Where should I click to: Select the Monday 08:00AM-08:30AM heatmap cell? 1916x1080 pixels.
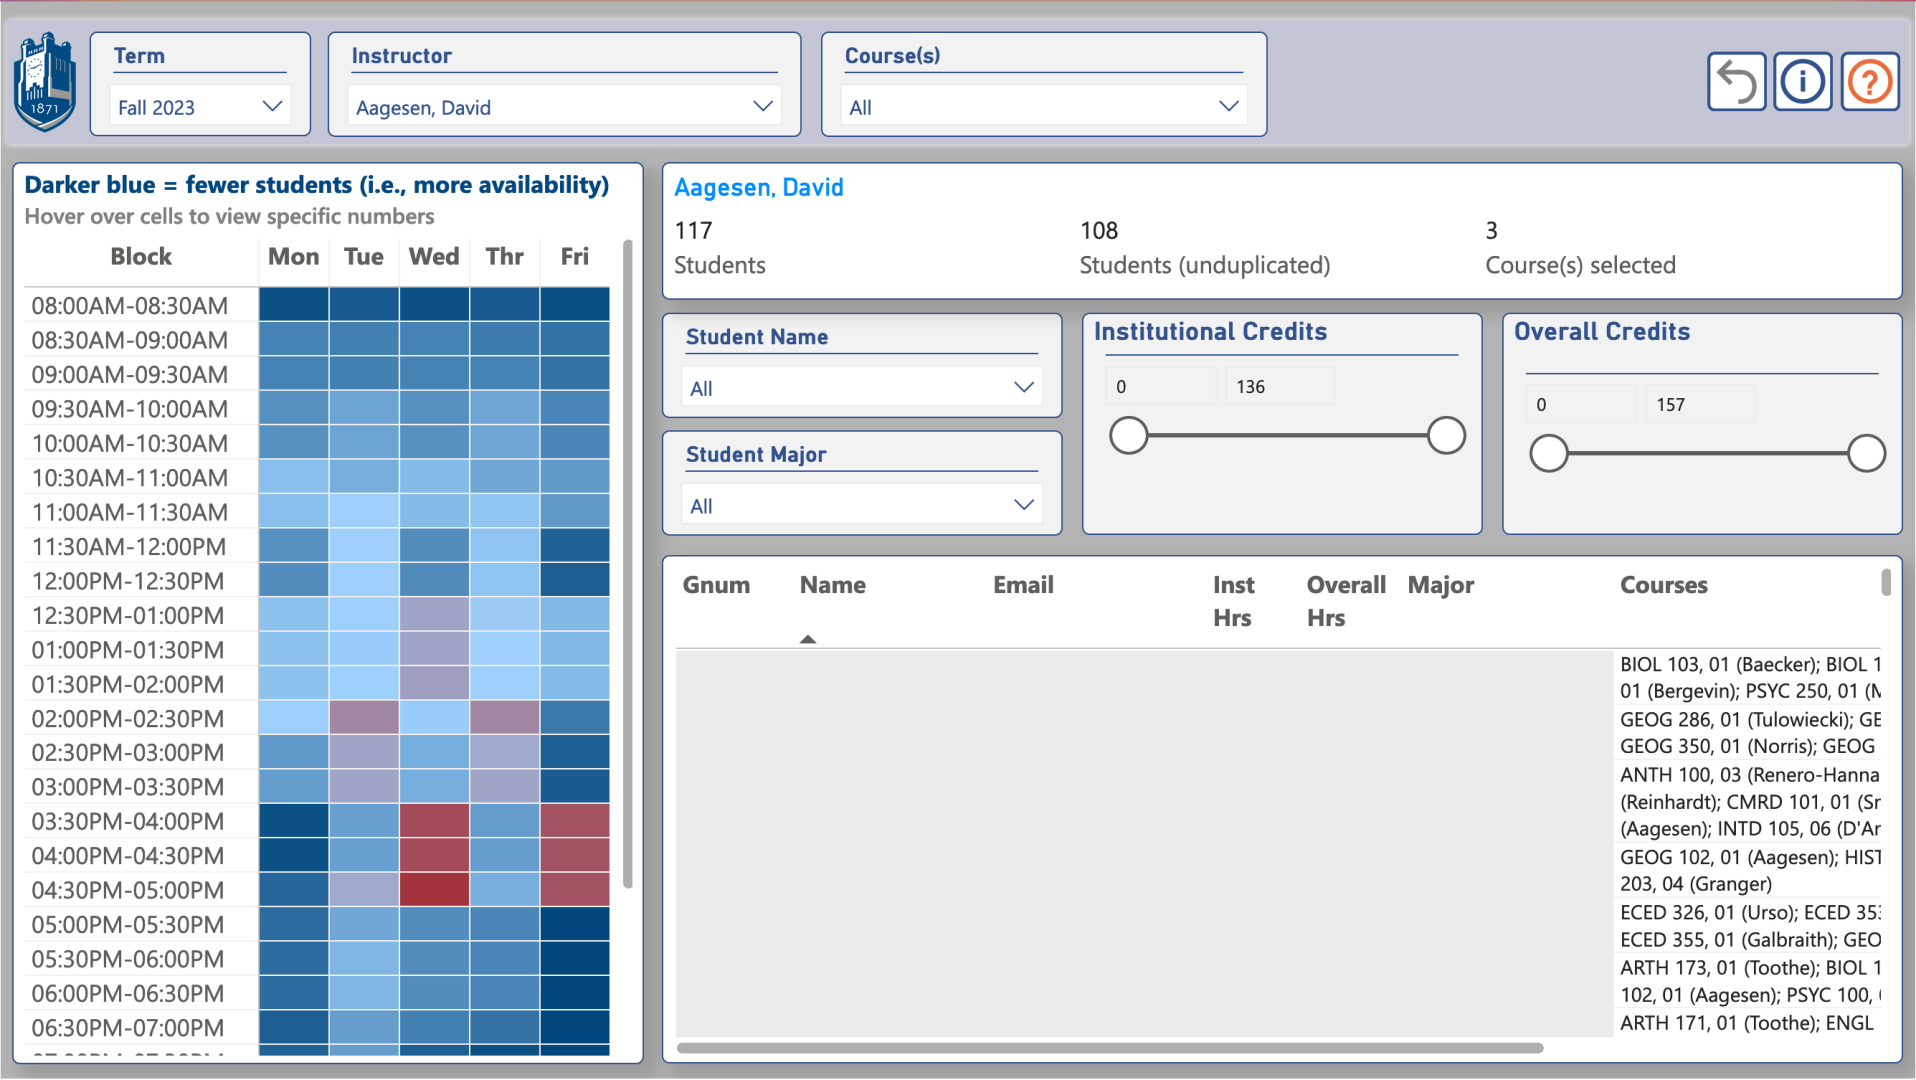294,305
